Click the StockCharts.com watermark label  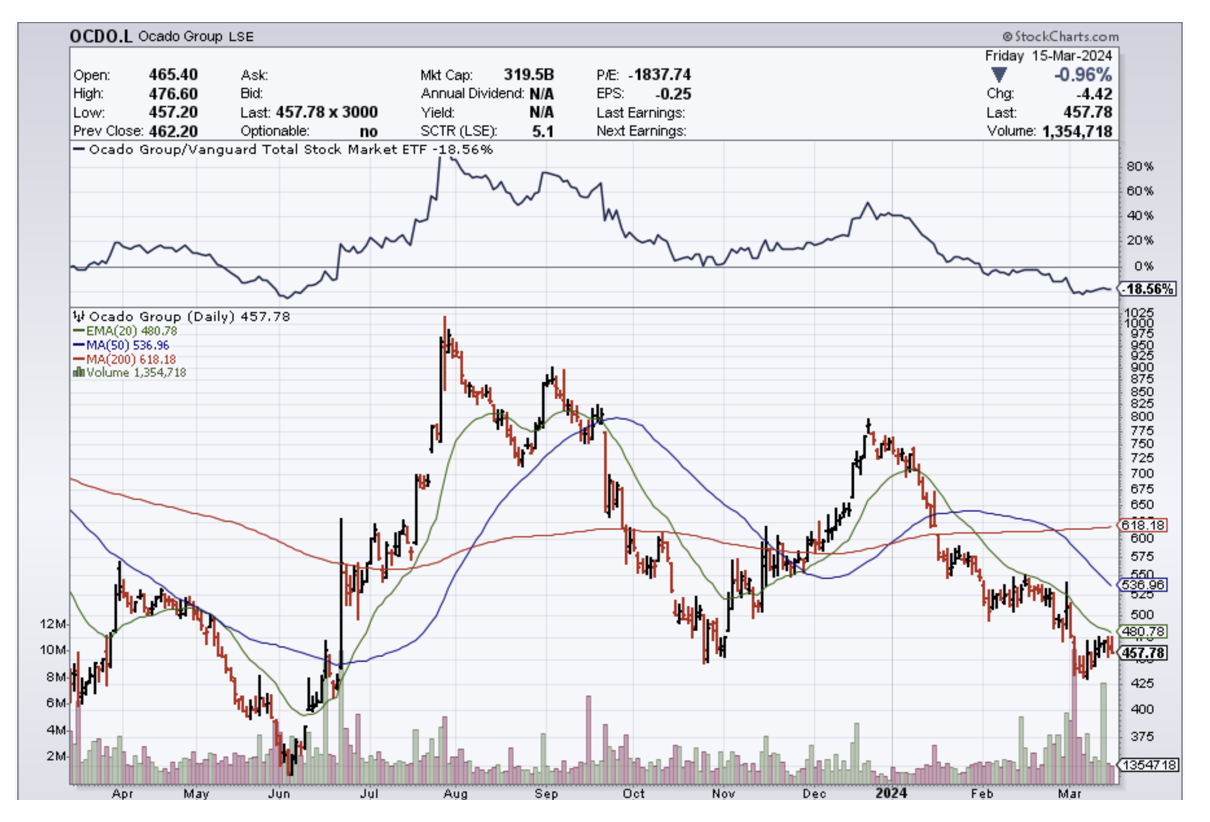coord(1059,37)
